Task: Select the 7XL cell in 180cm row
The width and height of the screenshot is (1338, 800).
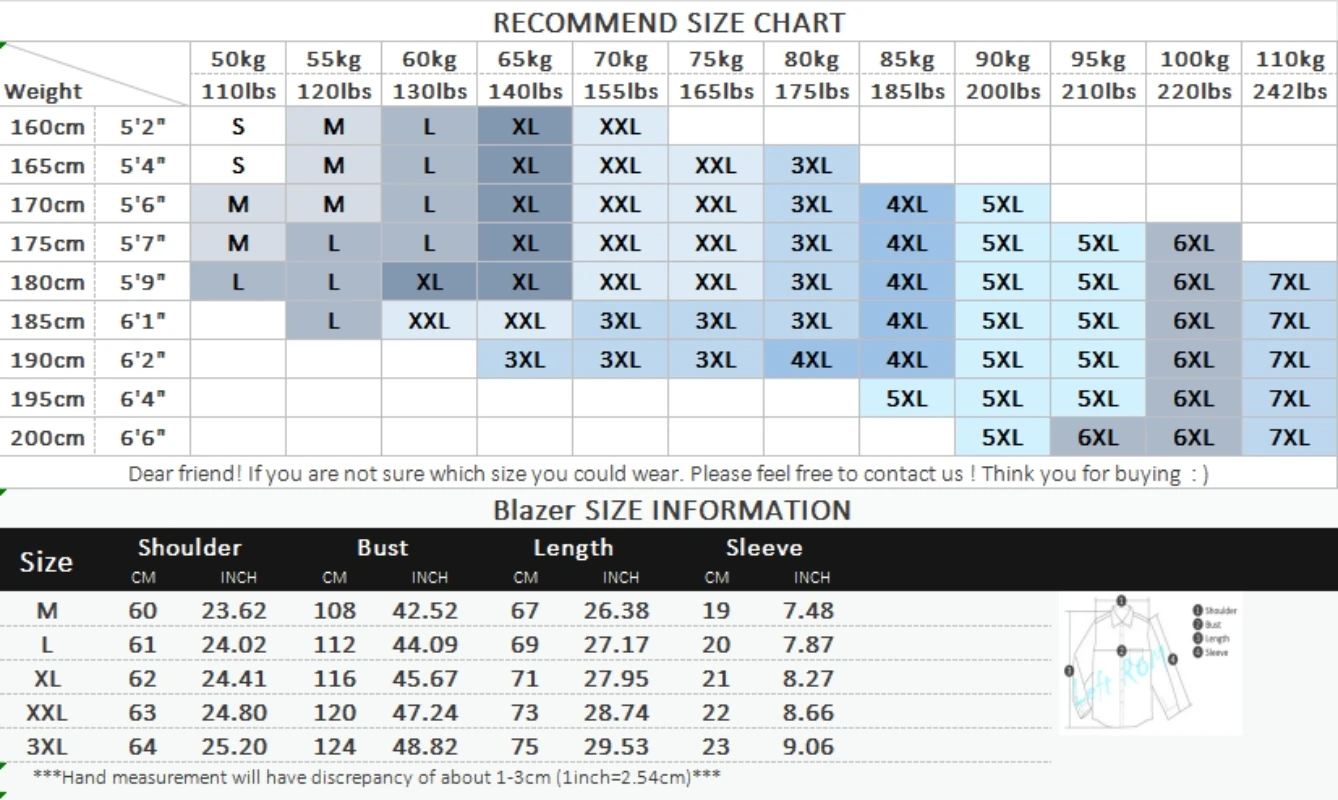Action: pos(1290,282)
